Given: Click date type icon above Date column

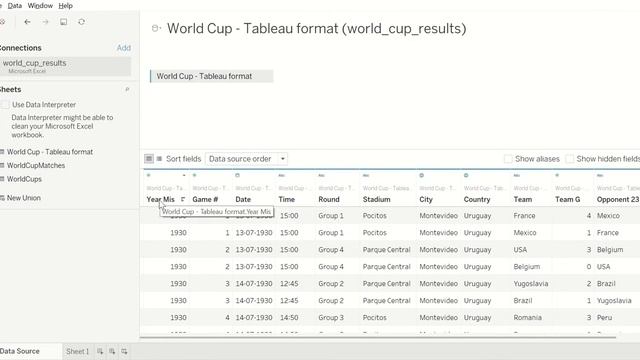Looking at the screenshot, I should (x=238, y=175).
